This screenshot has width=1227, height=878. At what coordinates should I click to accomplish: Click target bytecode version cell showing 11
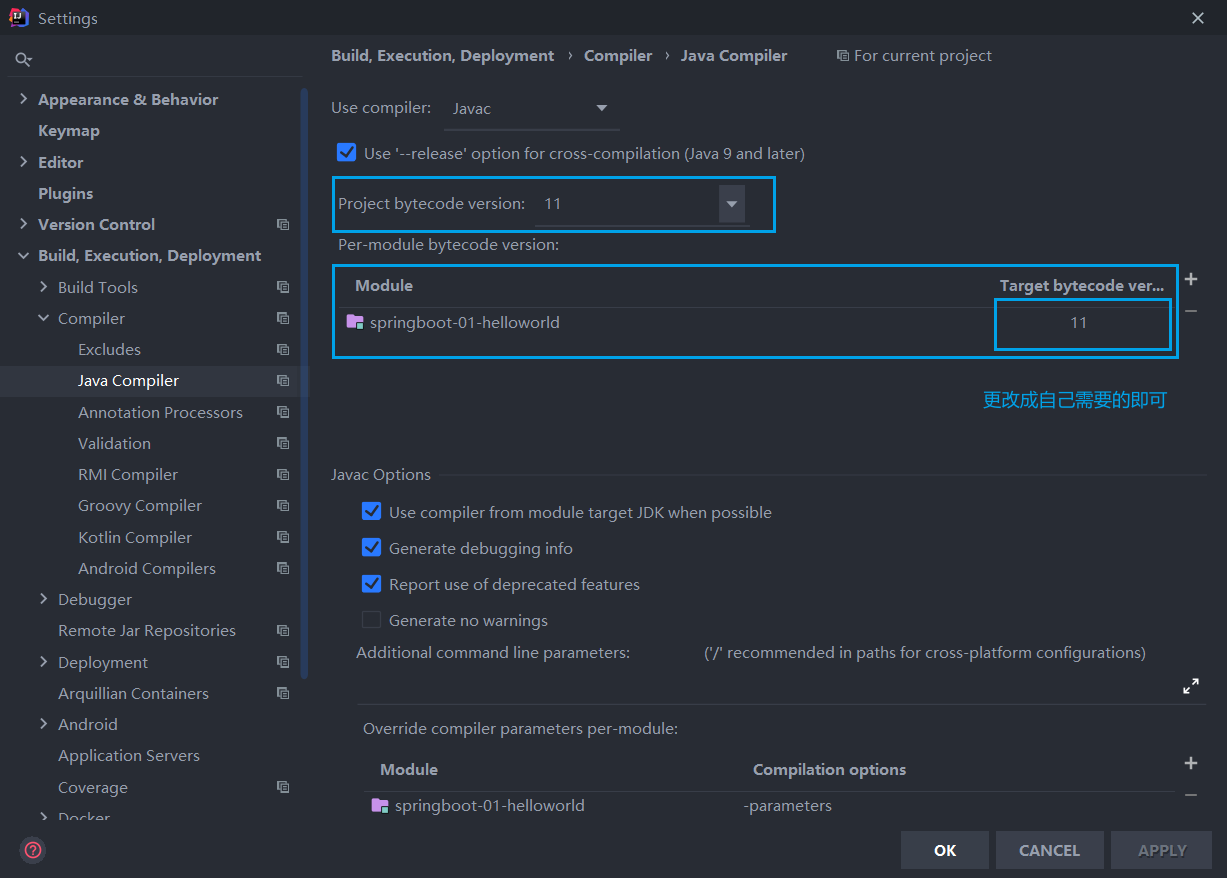1078,323
